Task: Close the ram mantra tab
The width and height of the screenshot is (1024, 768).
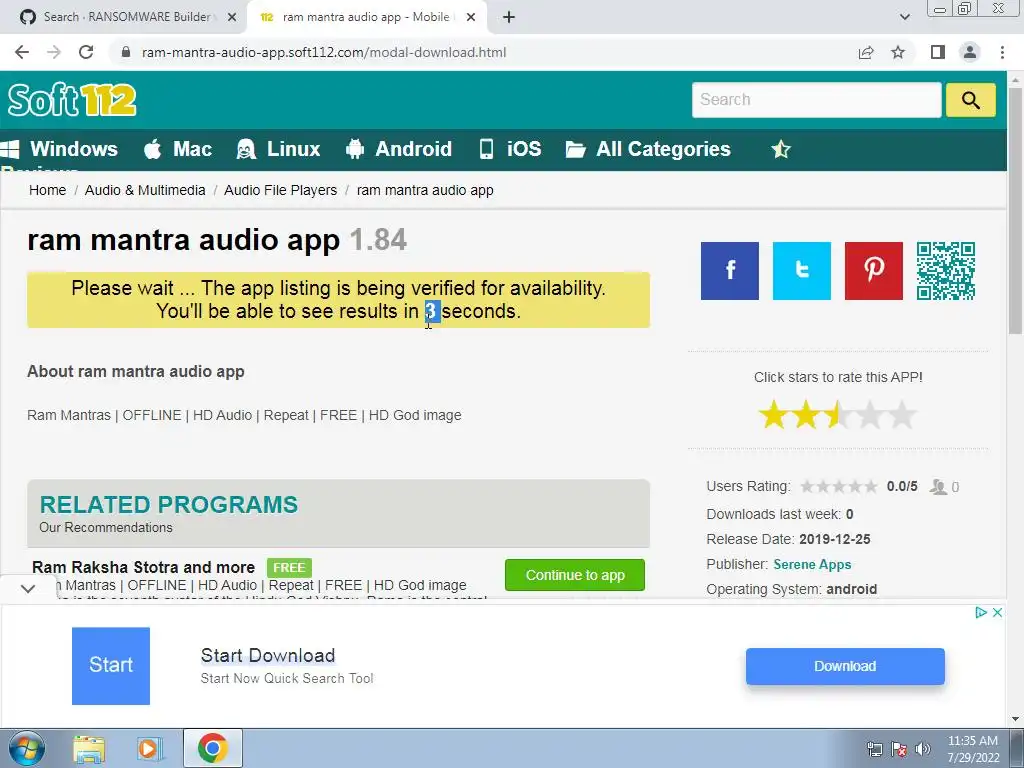Action: [471, 18]
